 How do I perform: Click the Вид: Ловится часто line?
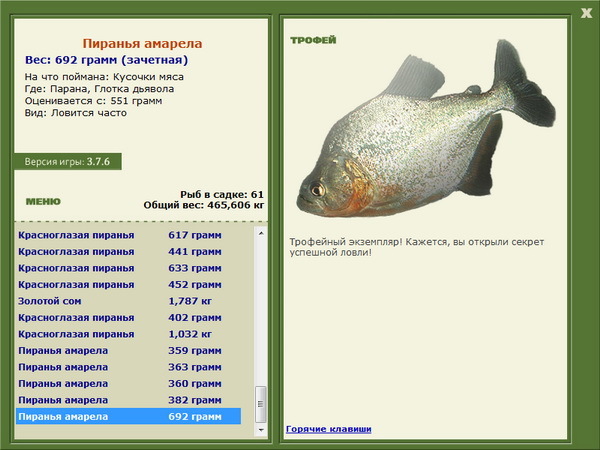76,113
